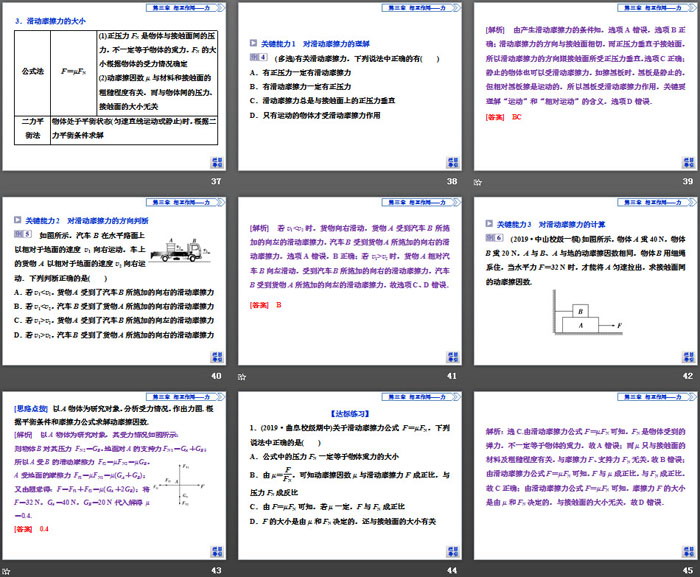The width and height of the screenshot is (700, 577).
Task: Select slide 37 with the formula table
Action: [x=115, y=86]
